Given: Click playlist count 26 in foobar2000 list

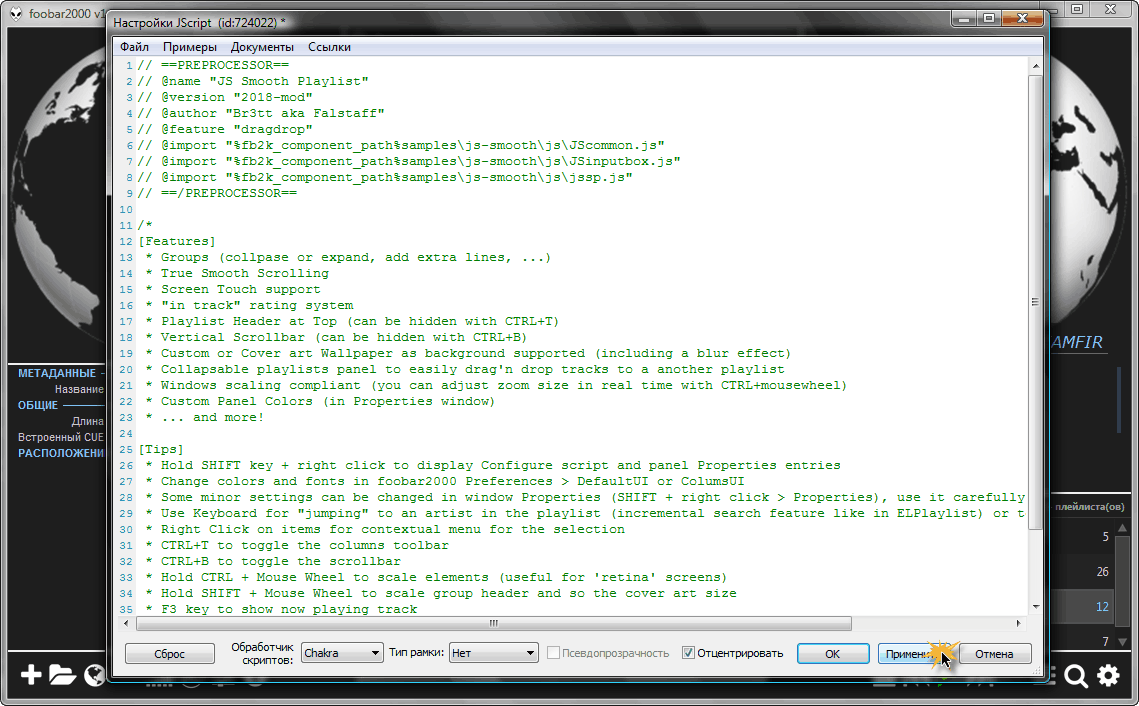Looking at the screenshot, I should click(1103, 572).
